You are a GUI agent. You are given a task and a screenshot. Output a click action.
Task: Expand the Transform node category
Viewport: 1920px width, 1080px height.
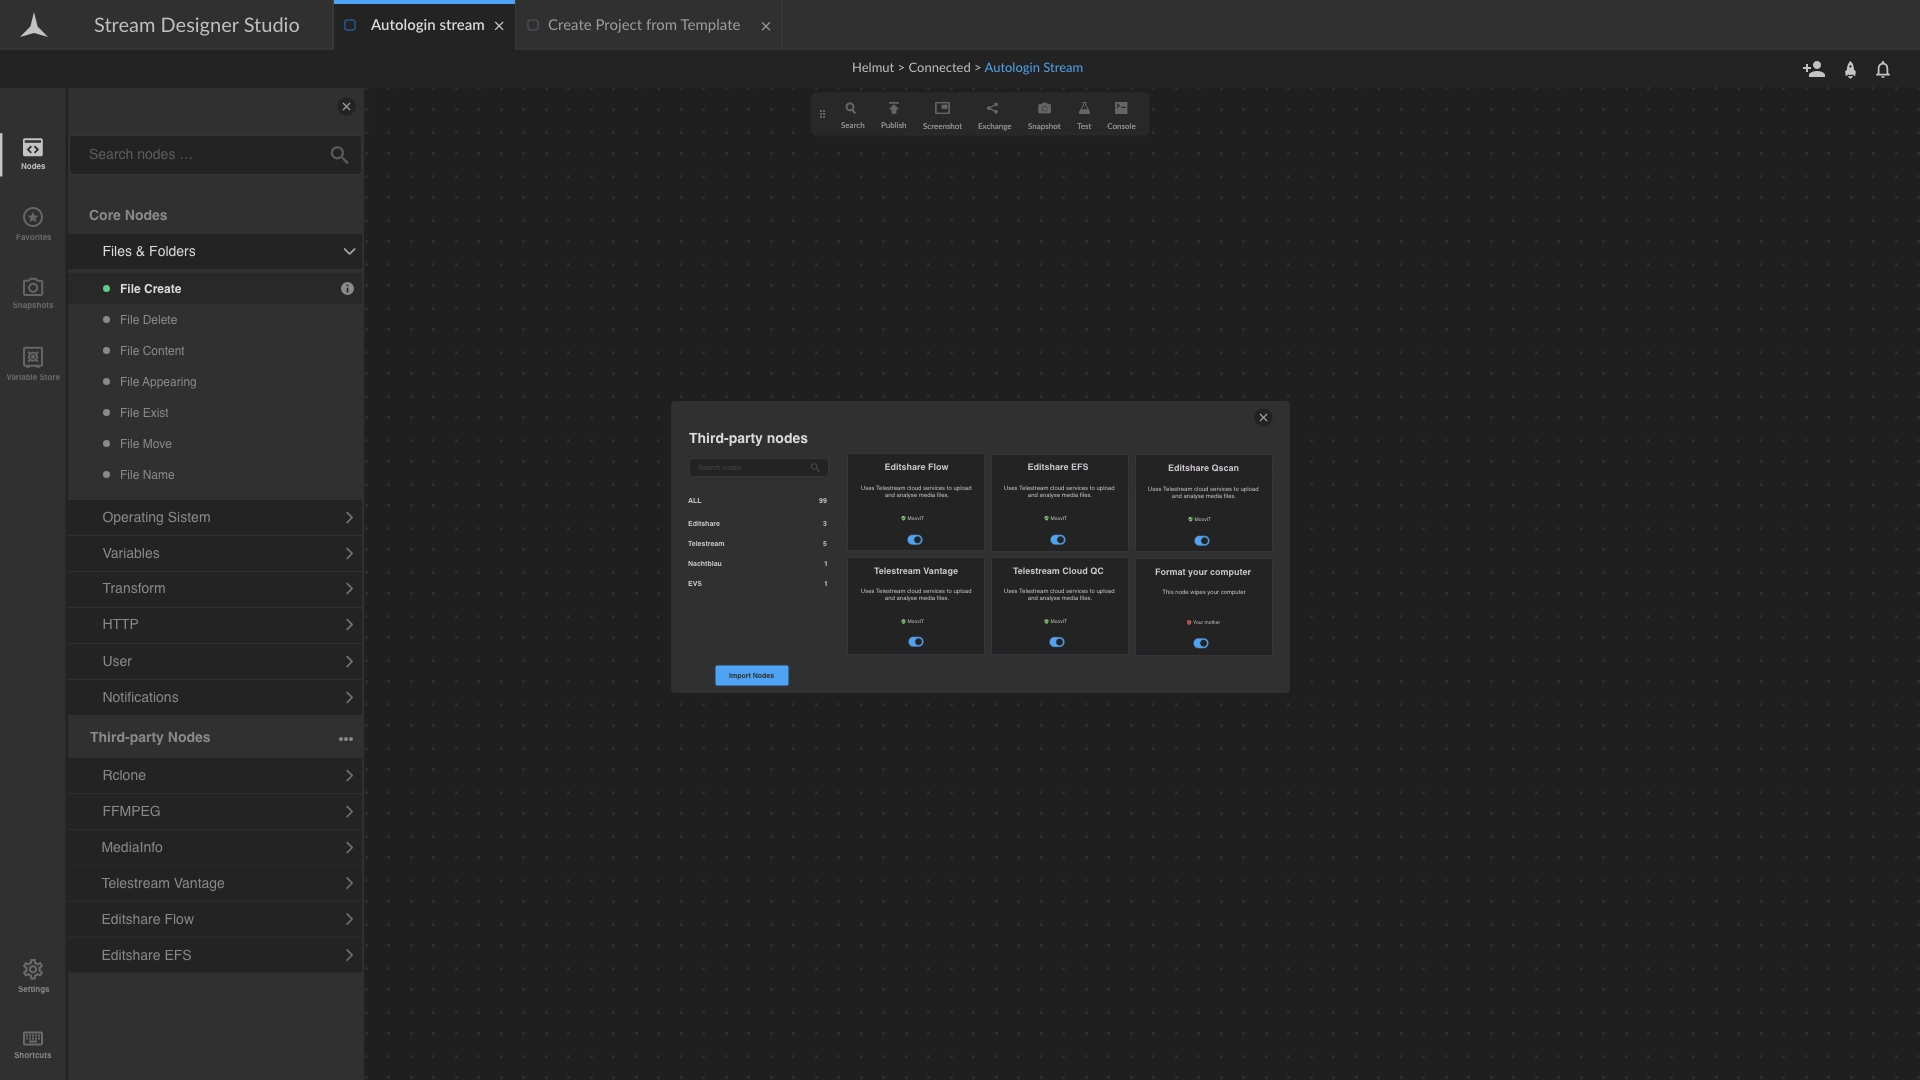coord(215,589)
